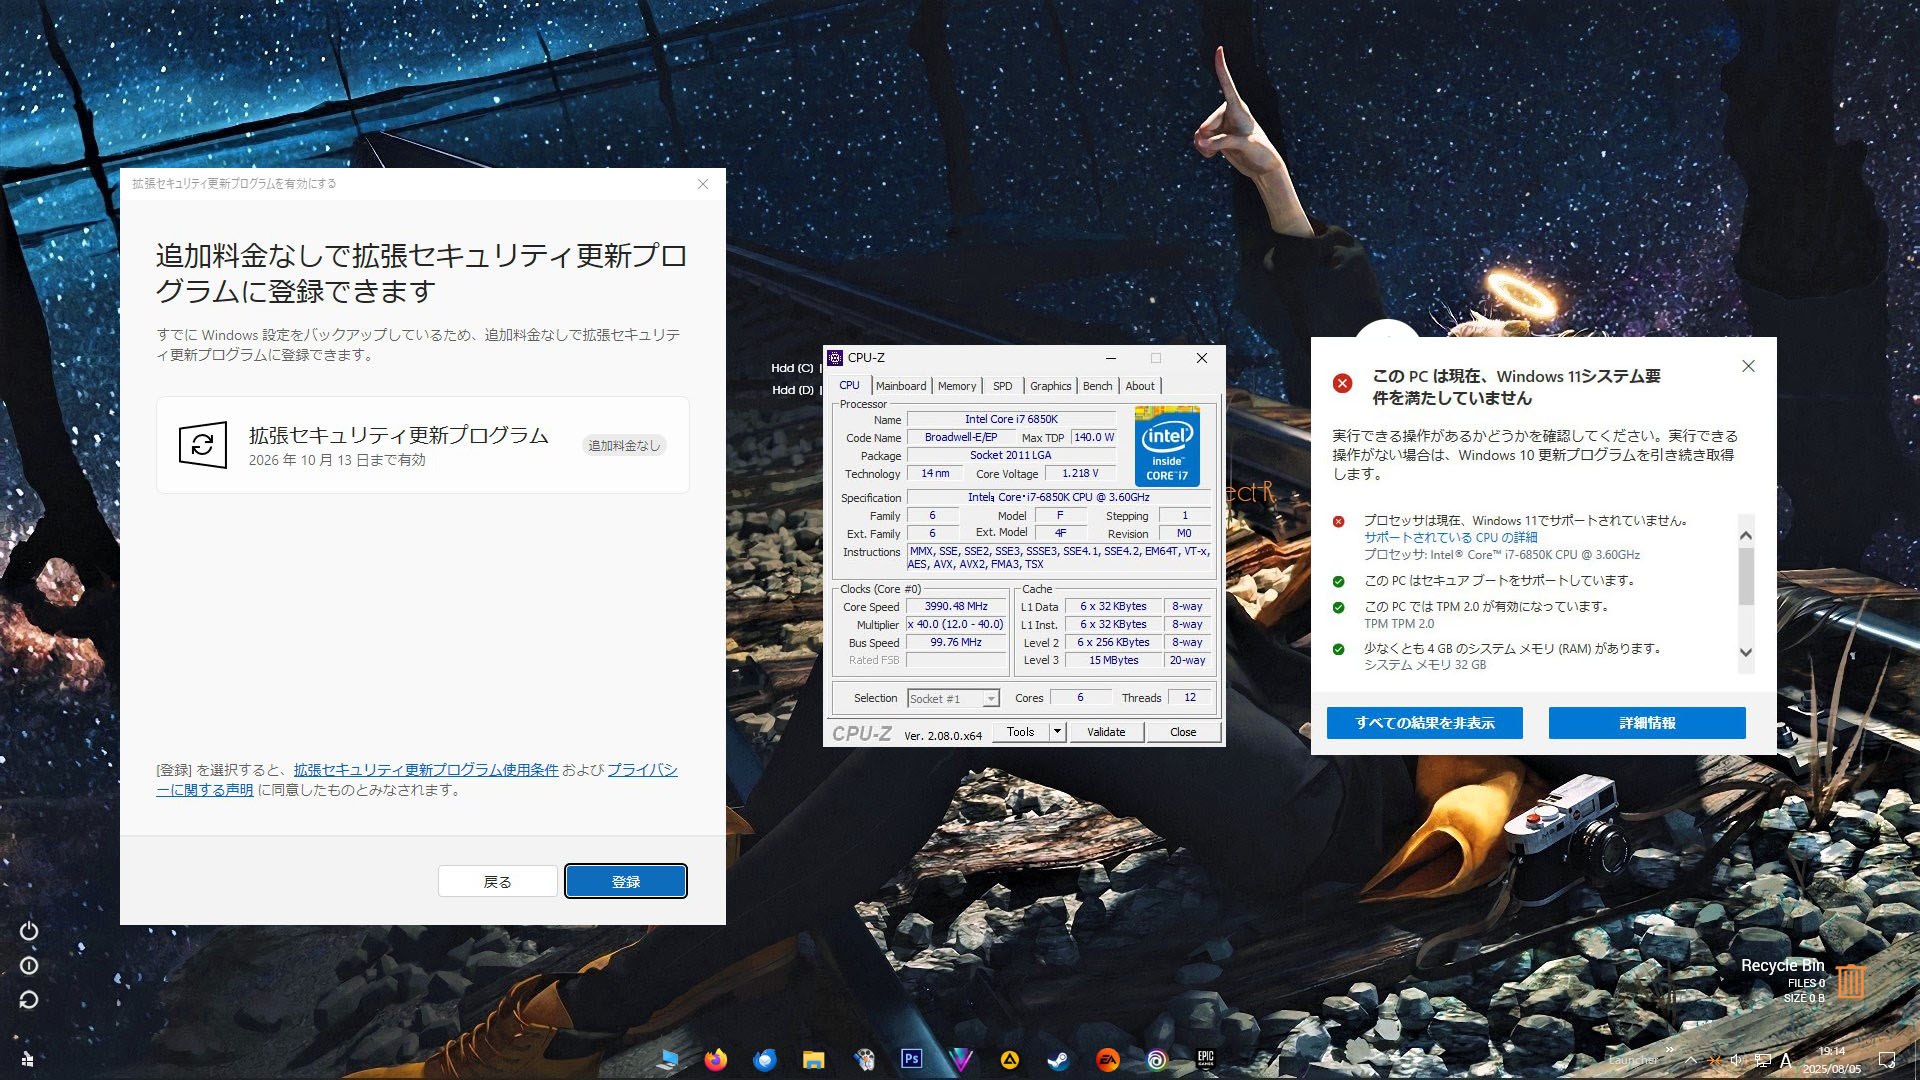This screenshot has width=1920, height=1080.
Task: Click the Tools button in CPU-Z
Action: tap(1020, 732)
